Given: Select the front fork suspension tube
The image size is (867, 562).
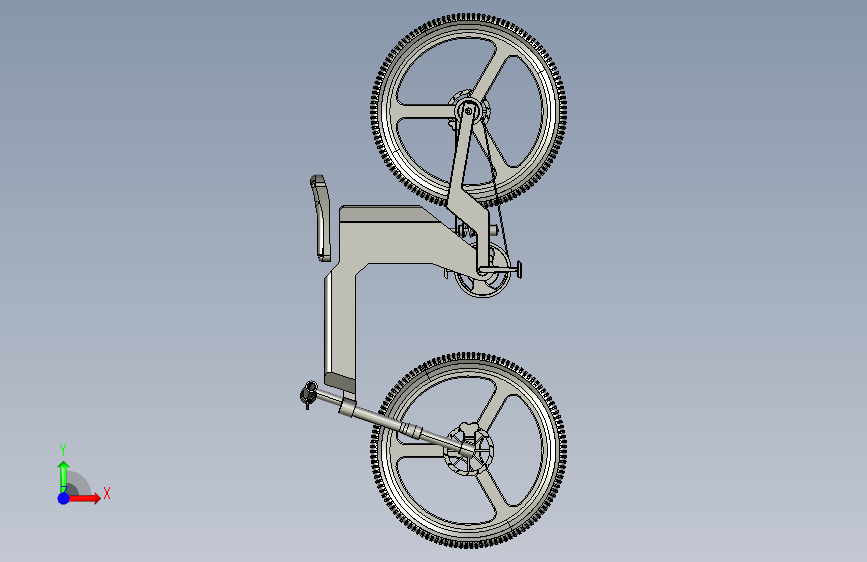Looking at the screenshot, I should pyautogui.click(x=404, y=426).
